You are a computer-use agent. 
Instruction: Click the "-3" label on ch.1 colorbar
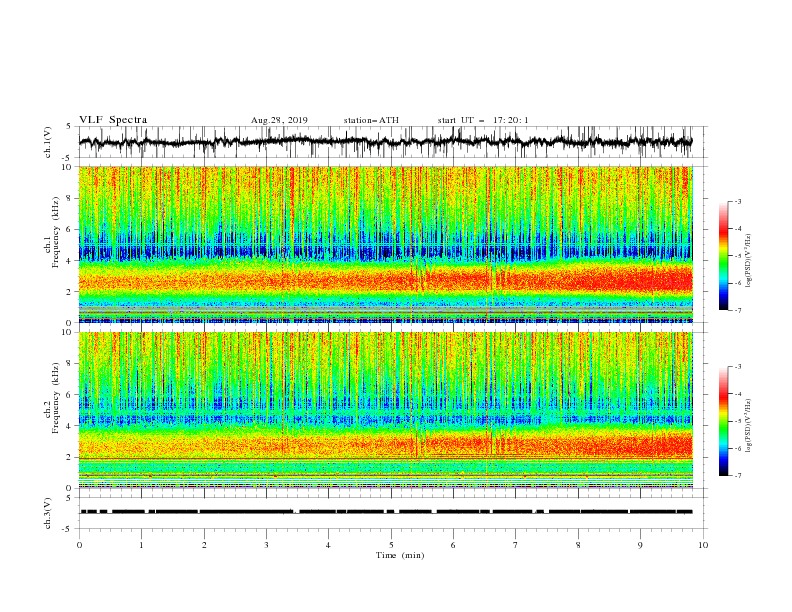click(737, 201)
